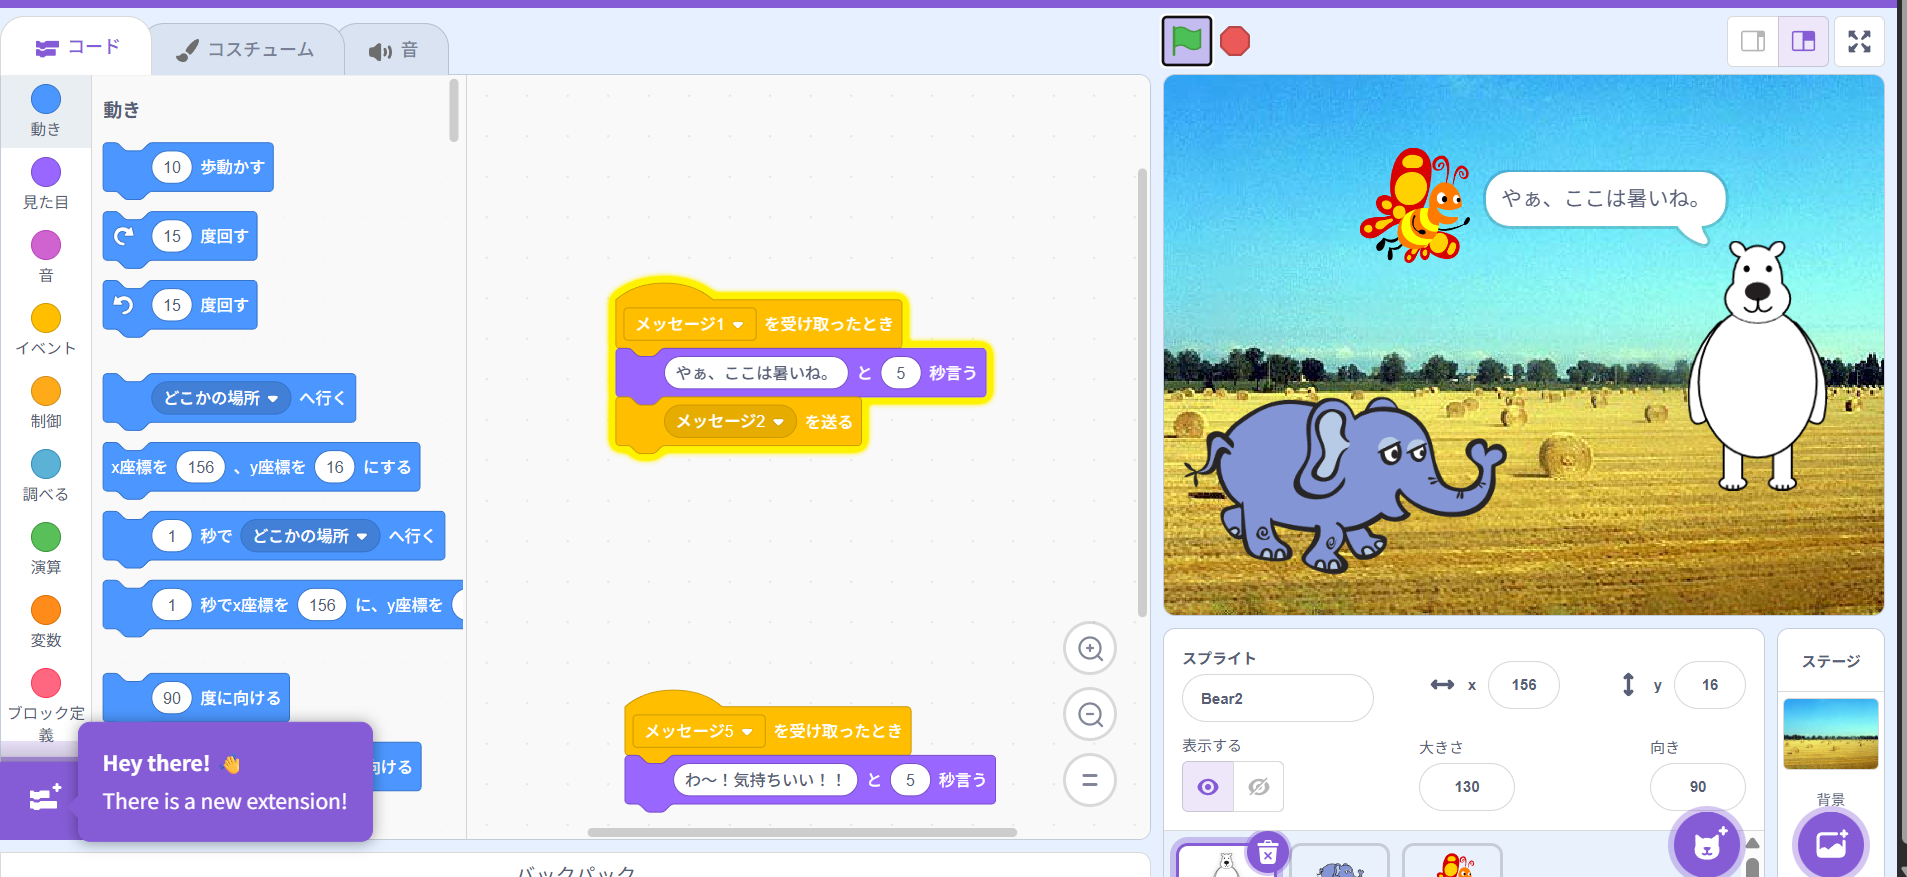Viewport: 1907px width, 877px height.
Task: Zoom out of the code workspace
Action: pyautogui.click(x=1090, y=715)
